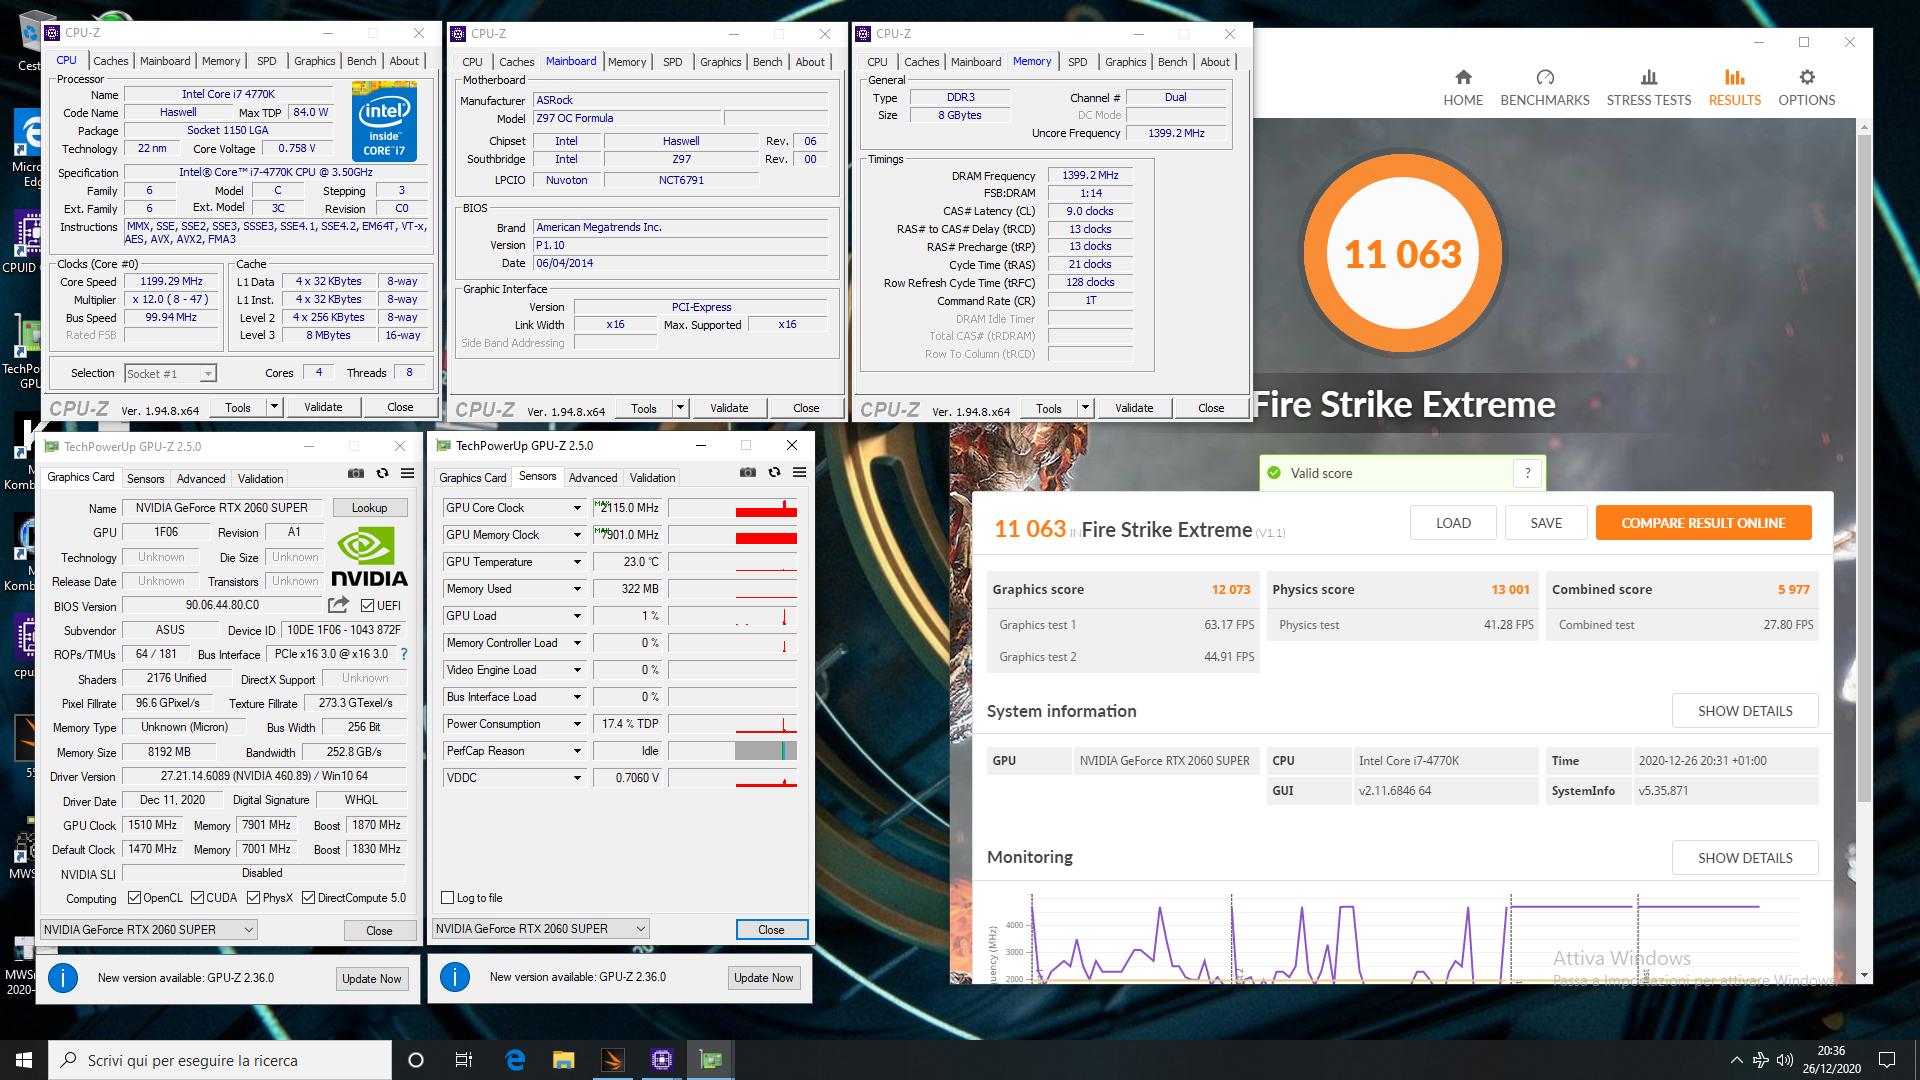Open 3DMark Benchmarks section

pos(1544,88)
